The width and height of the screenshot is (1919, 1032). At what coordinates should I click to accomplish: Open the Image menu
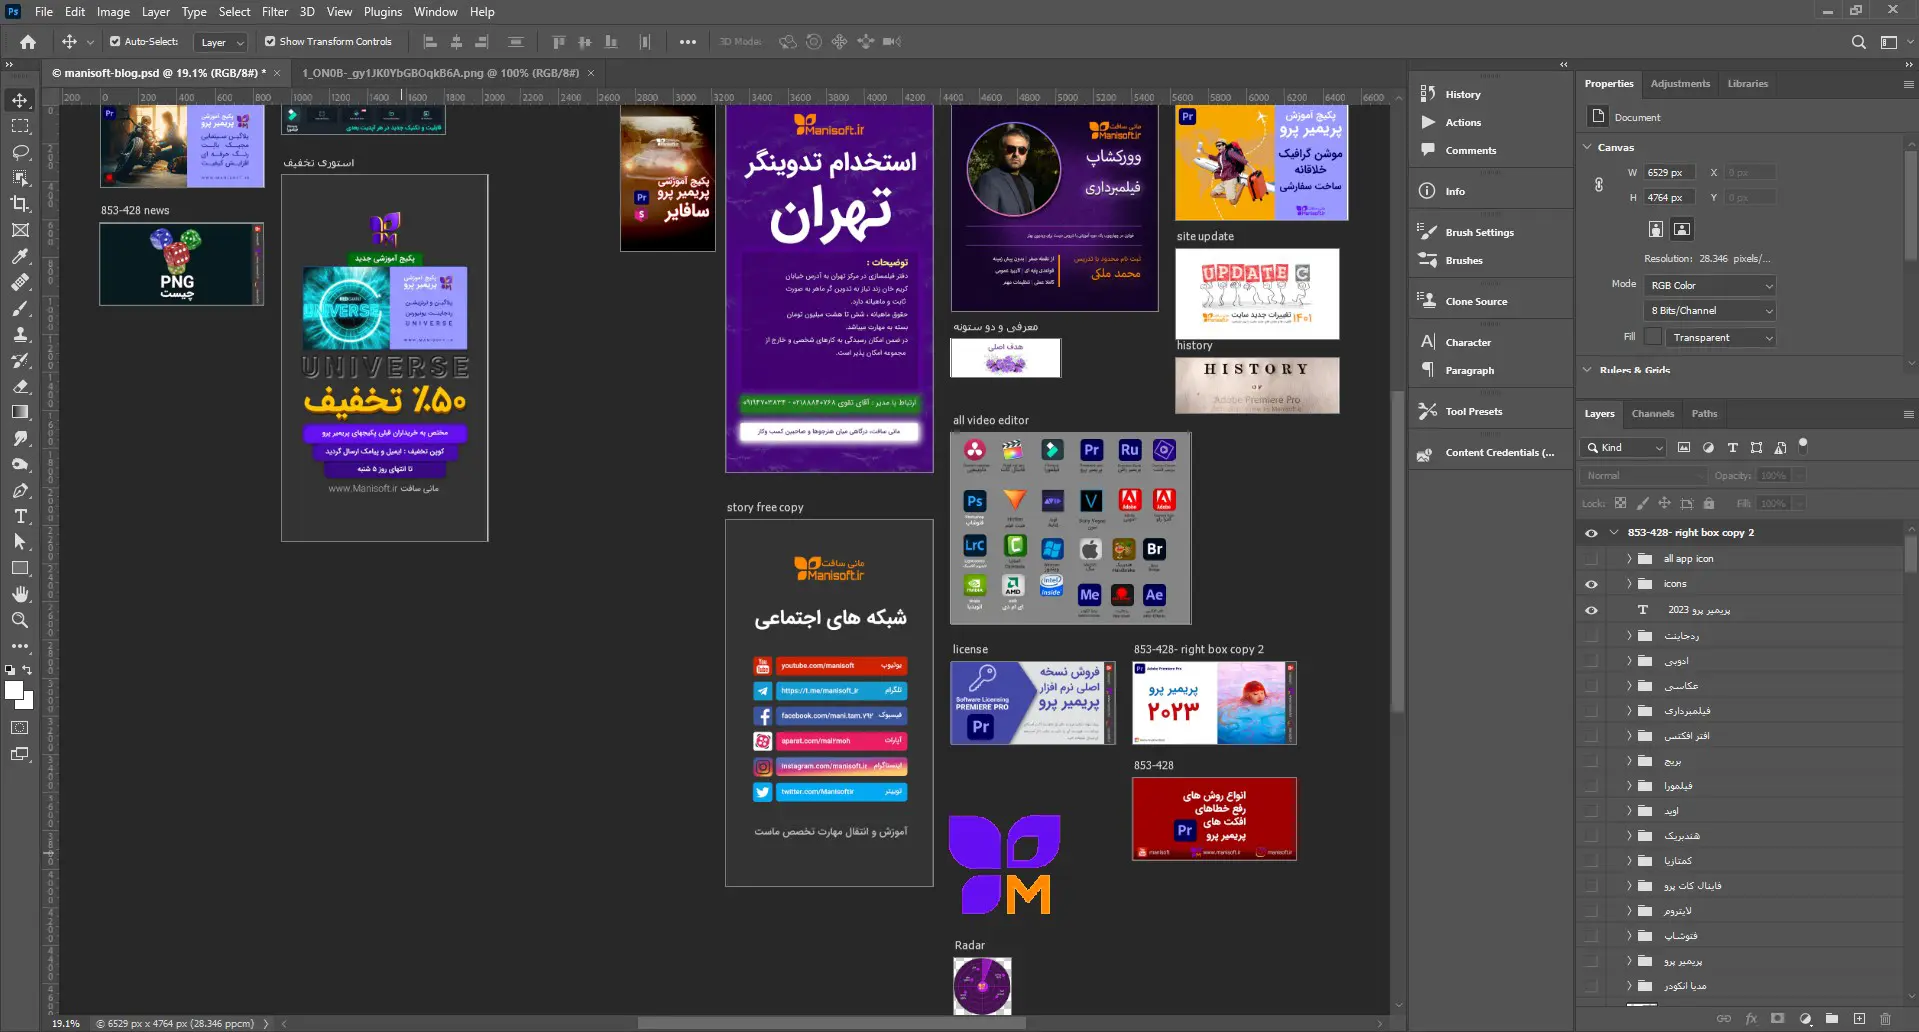point(113,12)
